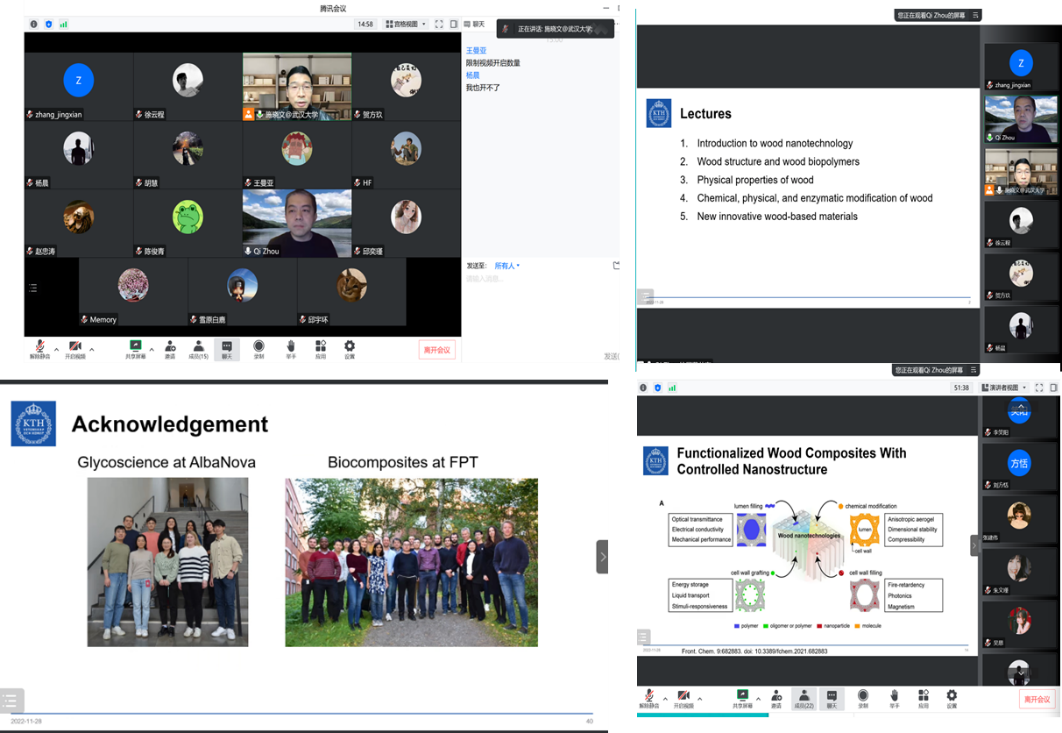Click the progress bar under the Acknowledgement slide

pos(300,713)
